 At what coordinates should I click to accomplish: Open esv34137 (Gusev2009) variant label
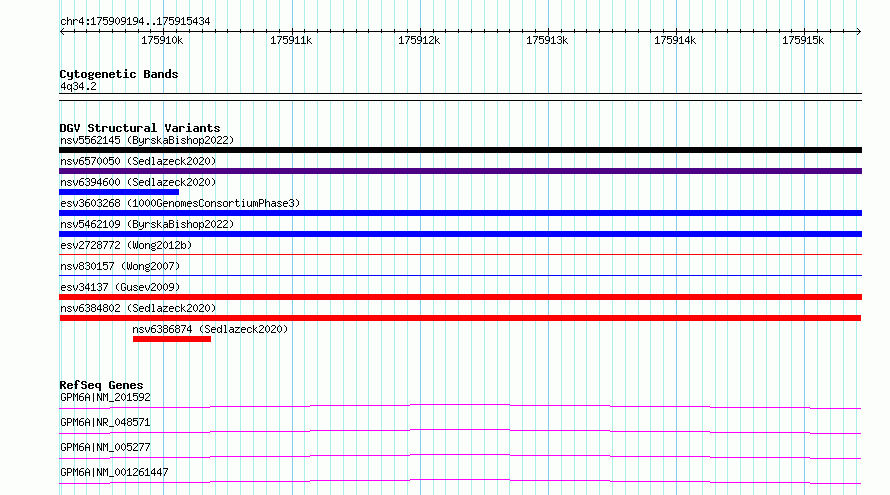120,287
